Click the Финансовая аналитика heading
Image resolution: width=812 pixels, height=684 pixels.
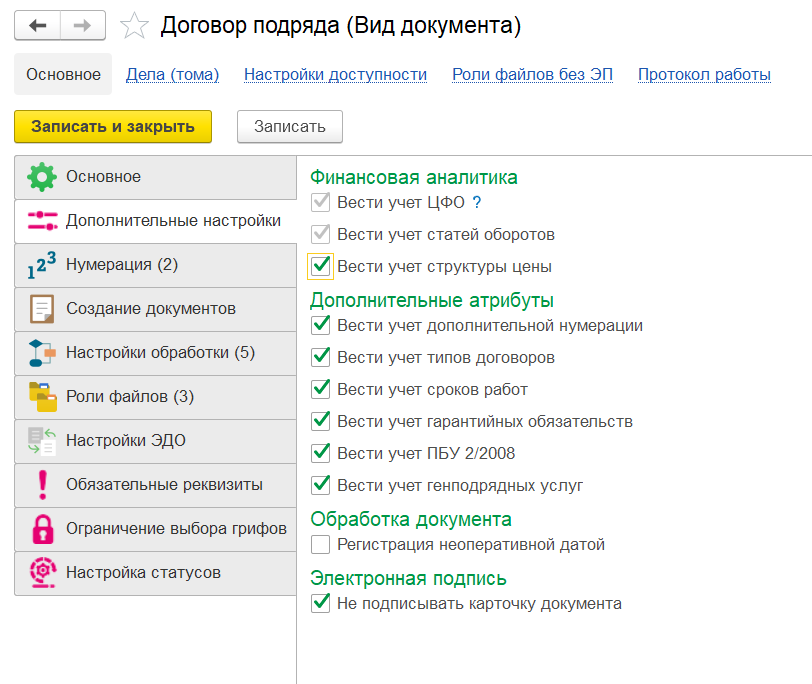pyautogui.click(x=414, y=178)
